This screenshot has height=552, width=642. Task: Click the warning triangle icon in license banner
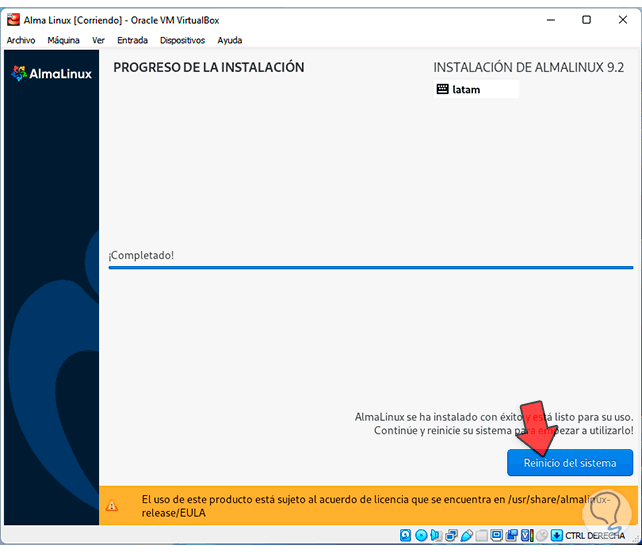coord(112,506)
